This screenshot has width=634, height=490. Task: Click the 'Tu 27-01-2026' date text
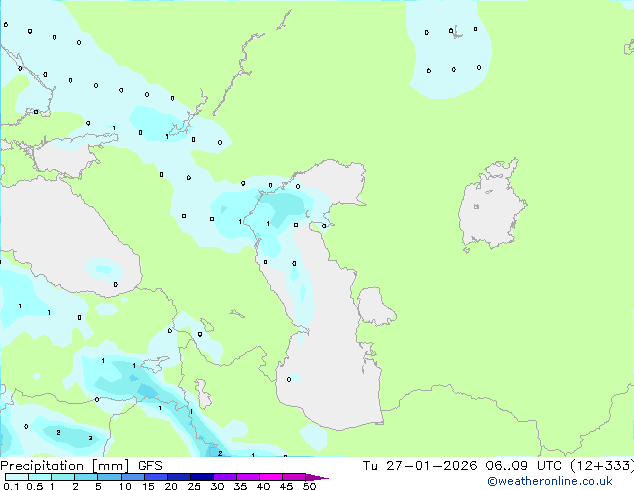(420, 466)
